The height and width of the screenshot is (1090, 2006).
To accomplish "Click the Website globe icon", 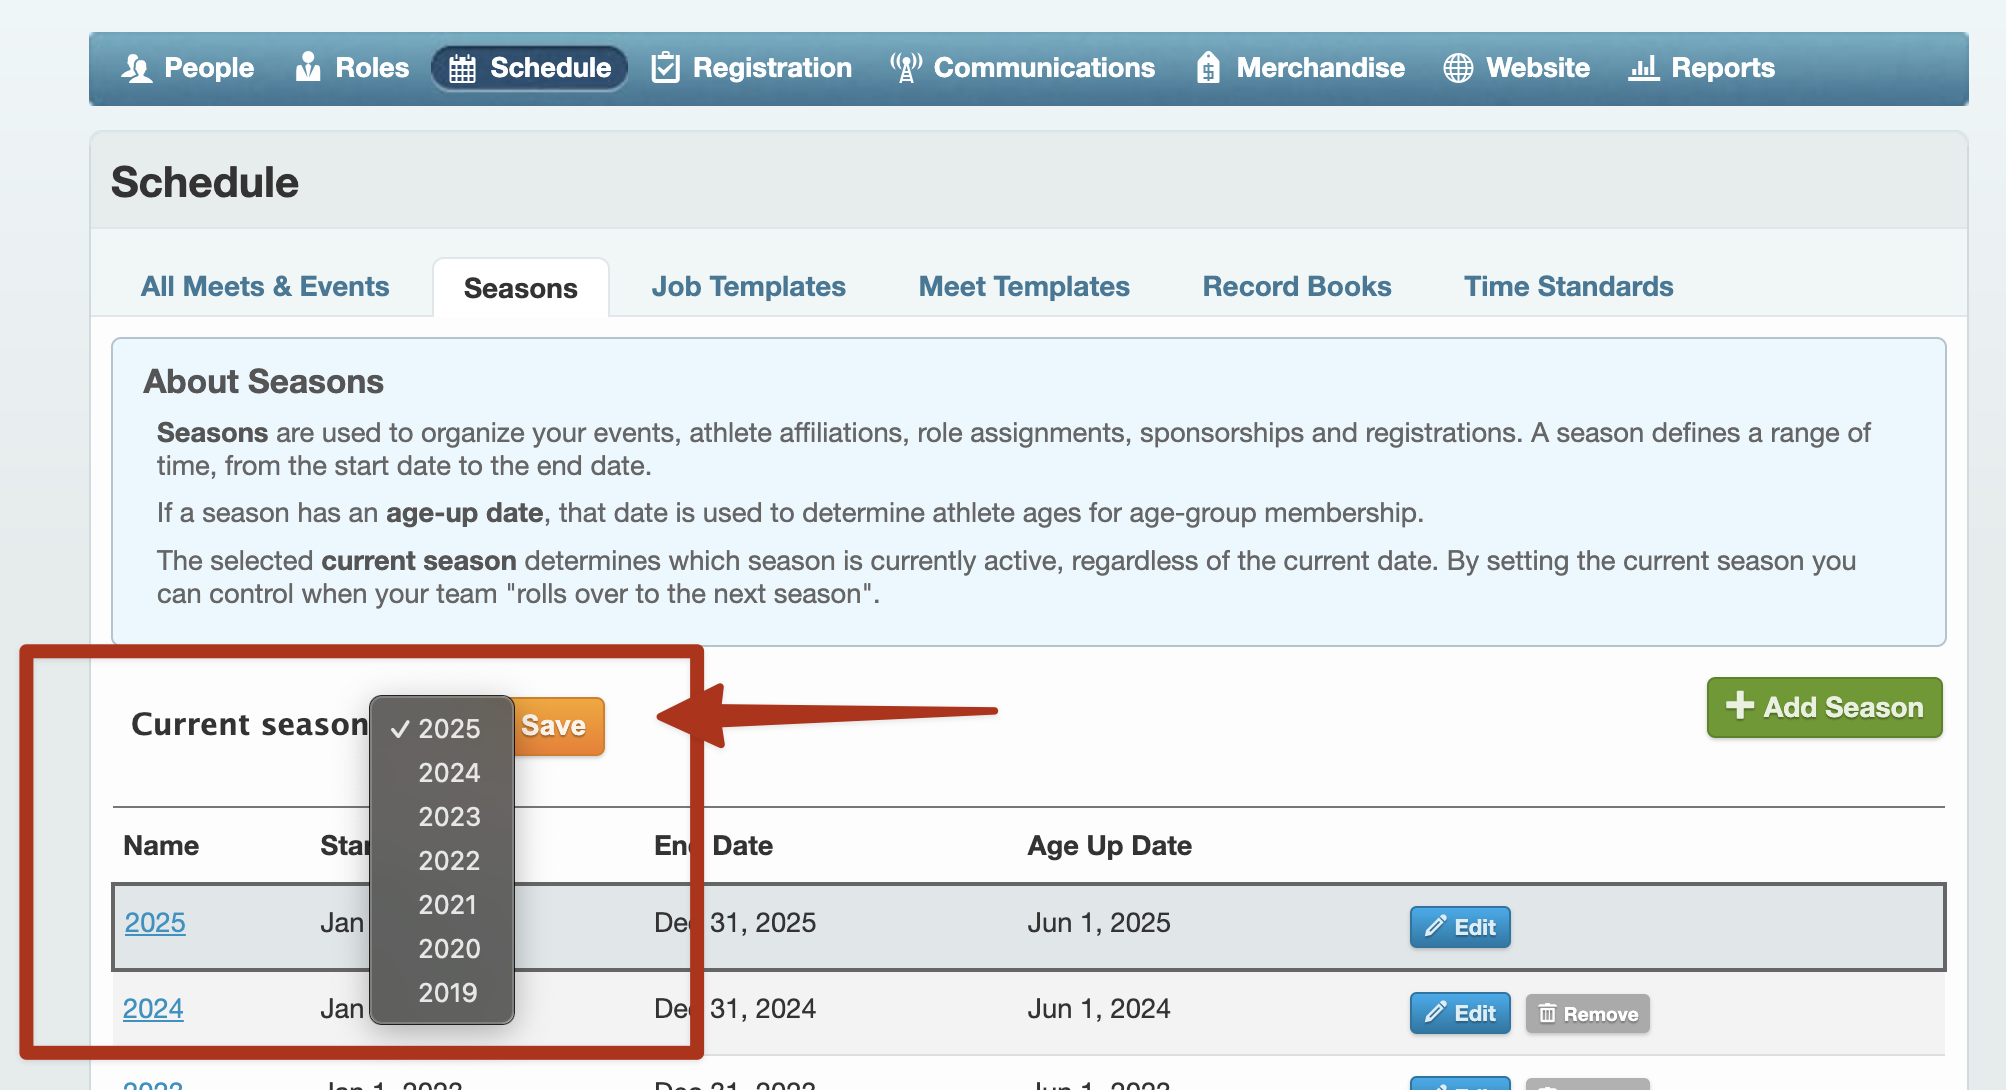I will (x=1458, y=68).
